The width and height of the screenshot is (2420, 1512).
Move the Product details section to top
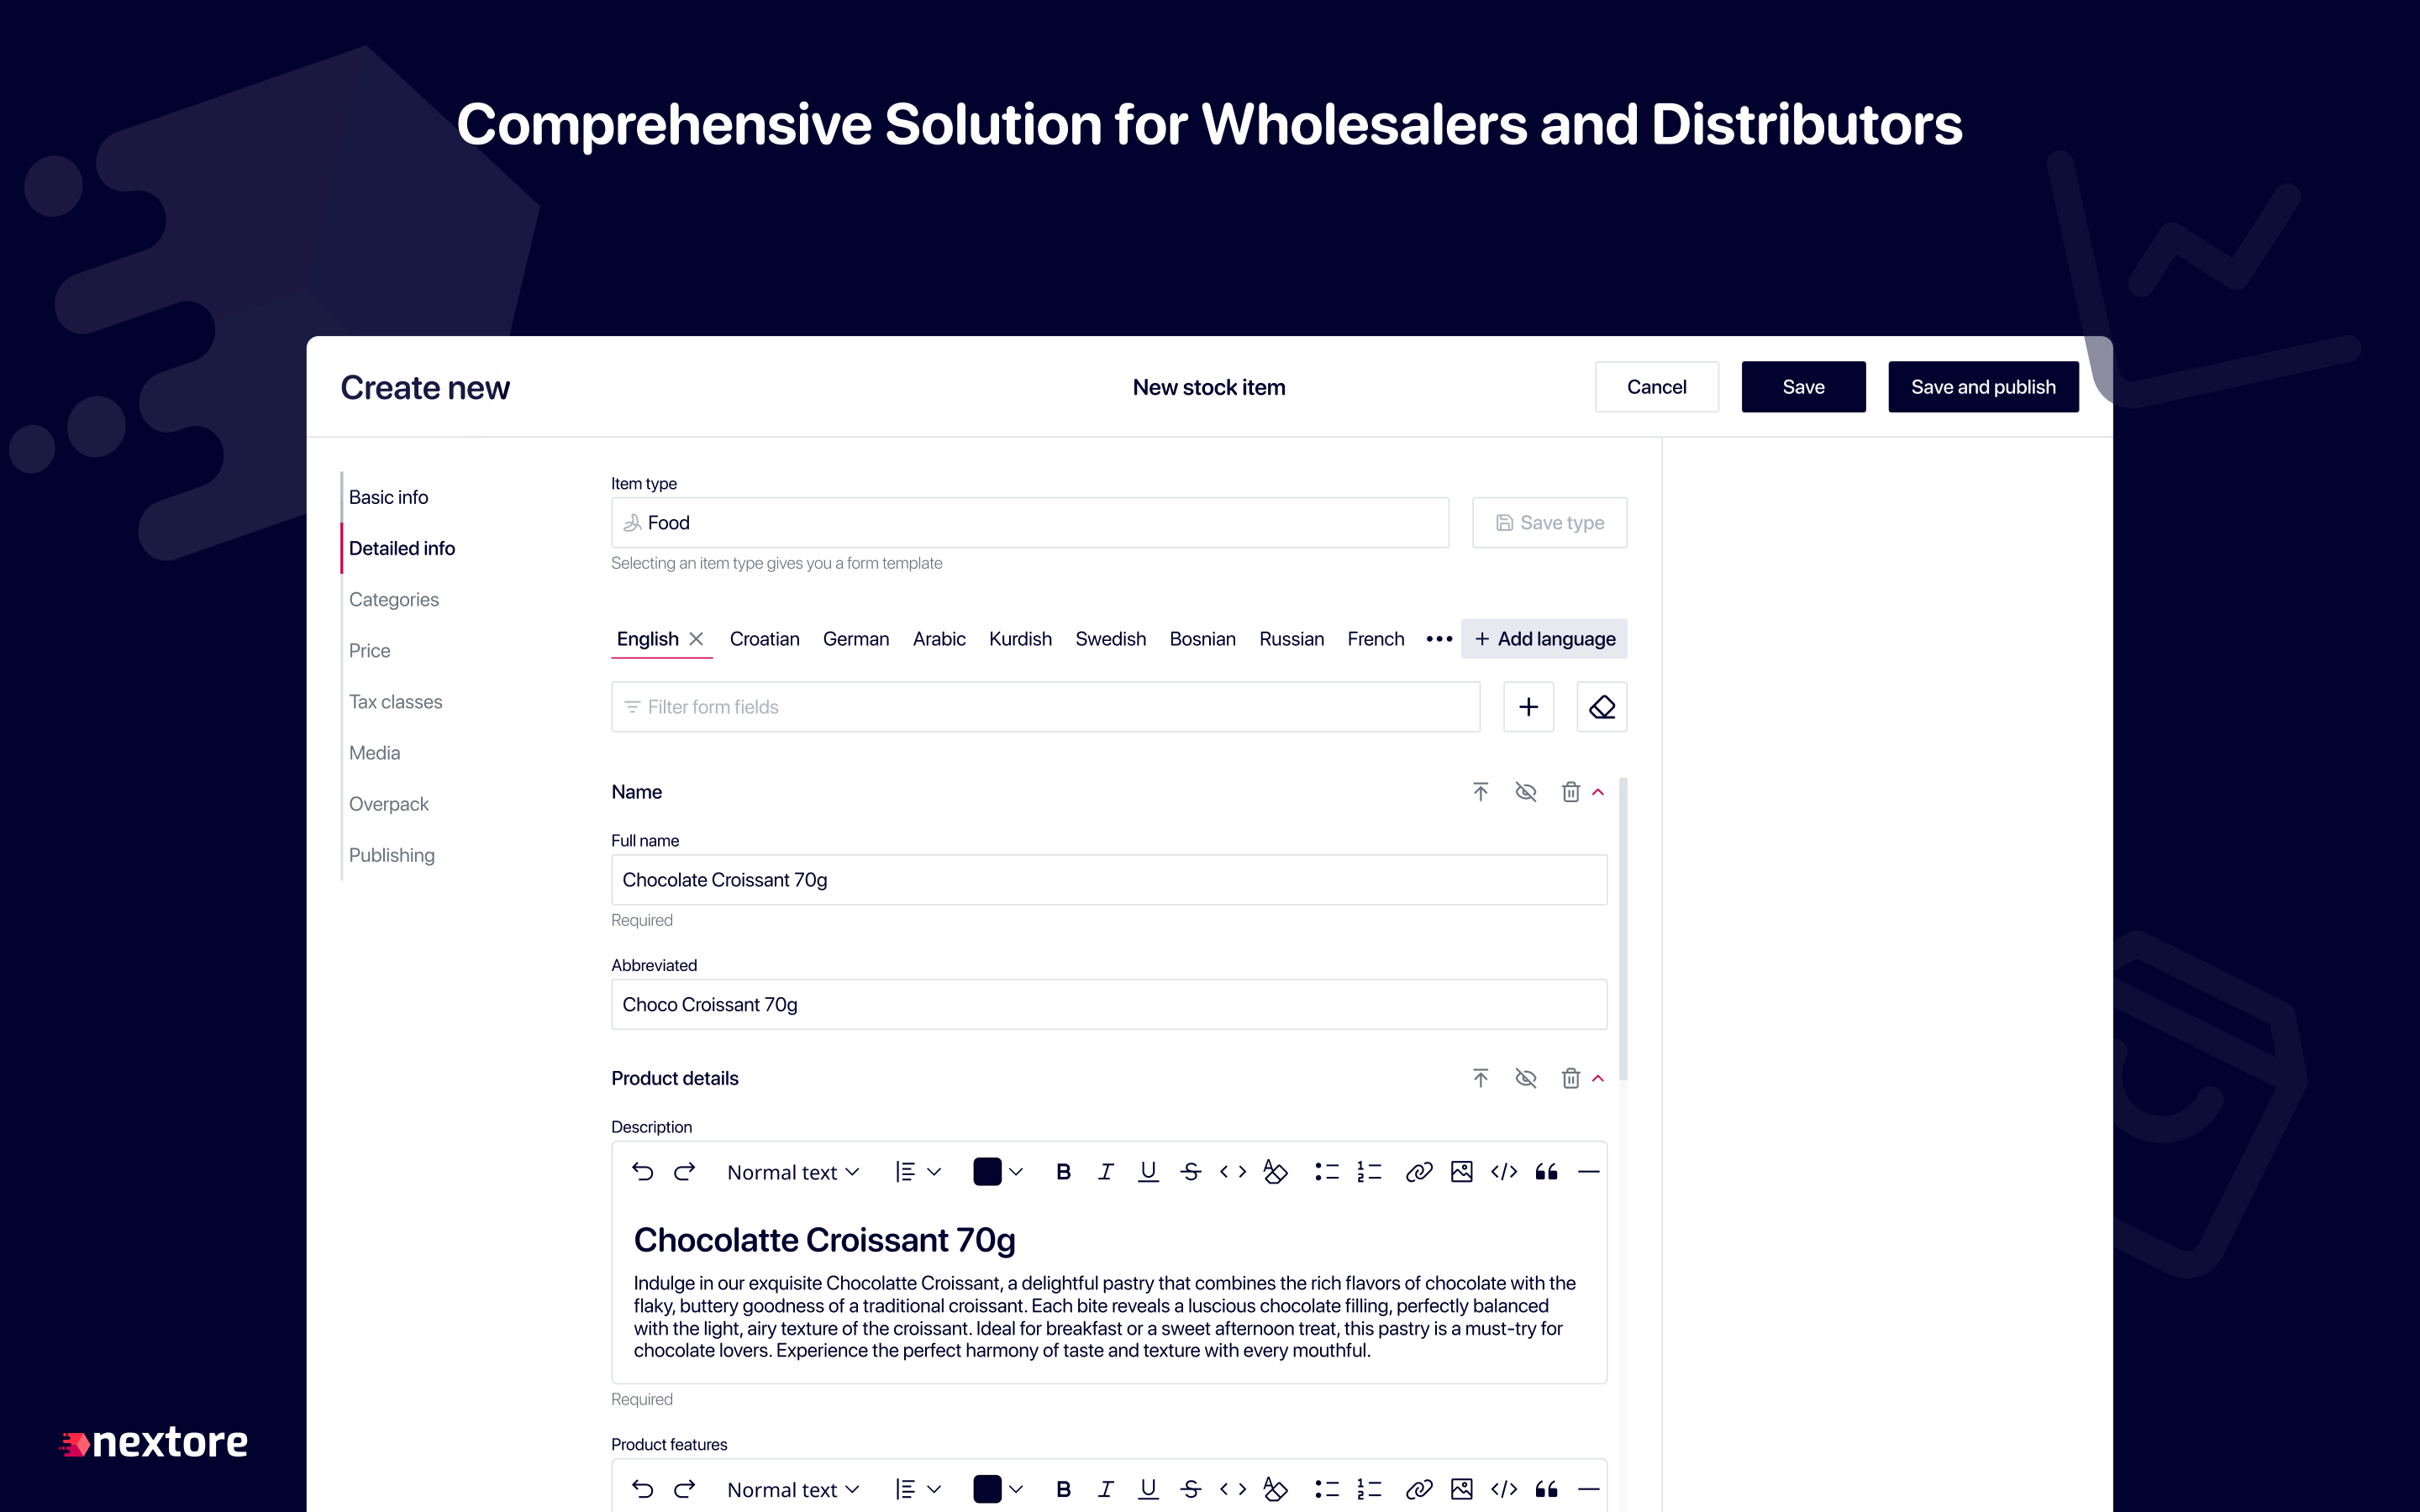(1480, 1078)
